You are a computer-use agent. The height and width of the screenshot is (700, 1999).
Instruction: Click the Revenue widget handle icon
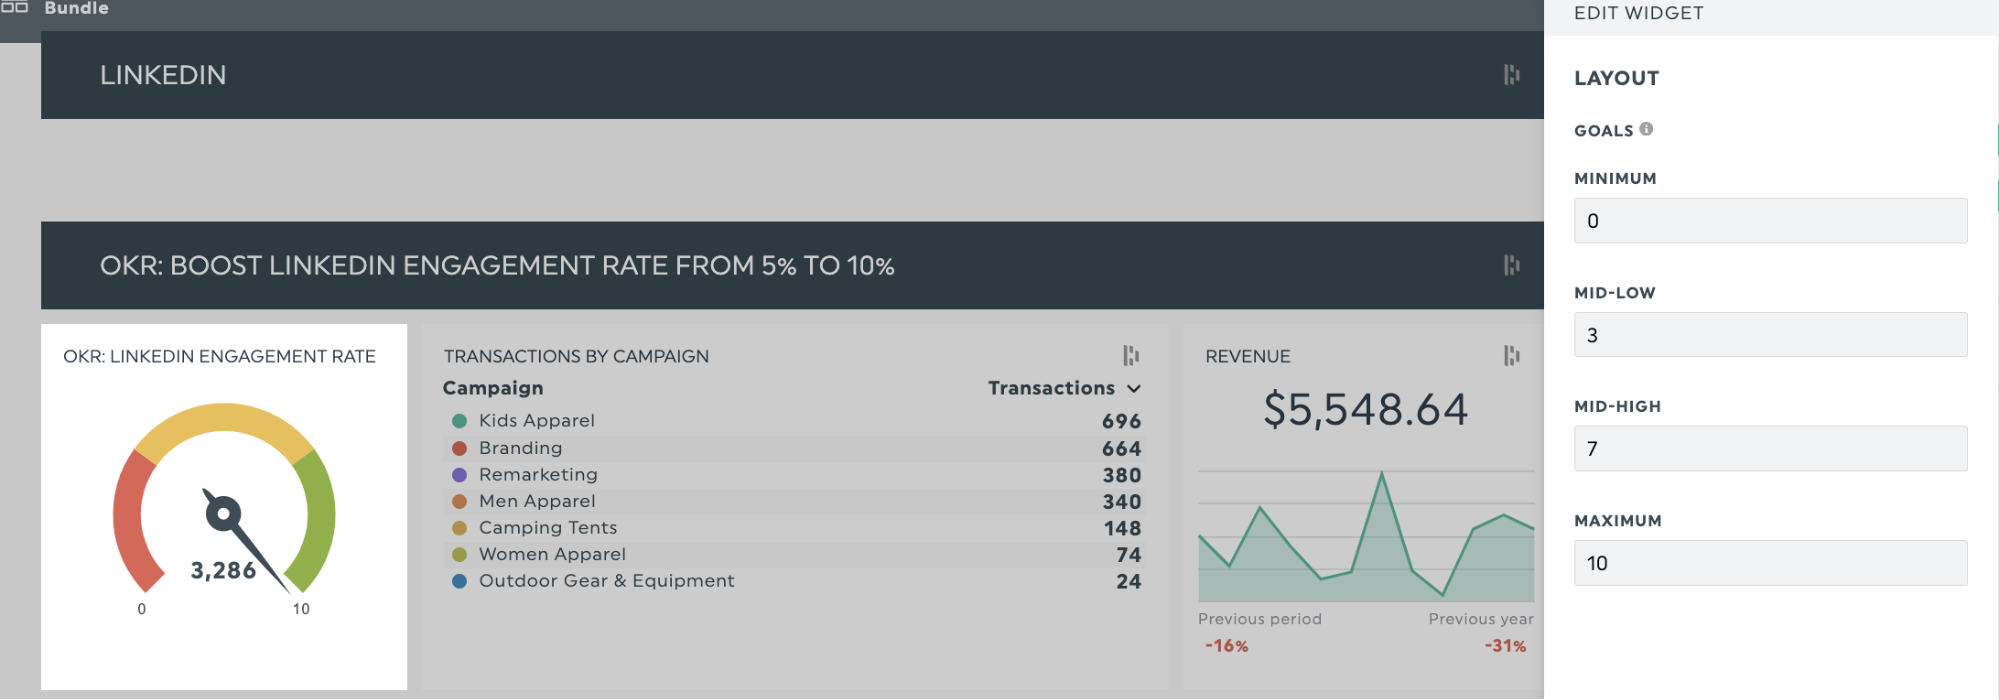[x=1511, y=356]
